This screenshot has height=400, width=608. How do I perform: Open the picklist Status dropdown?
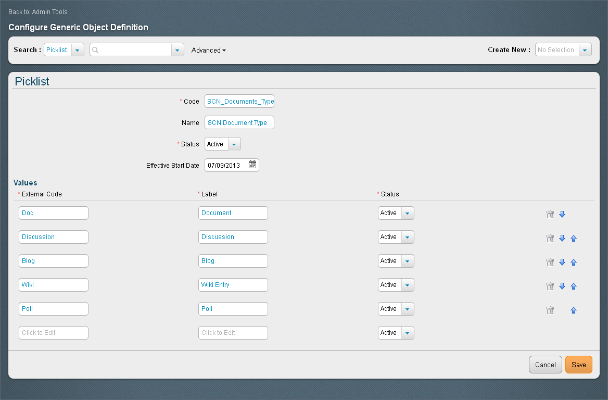pos(234,144)
